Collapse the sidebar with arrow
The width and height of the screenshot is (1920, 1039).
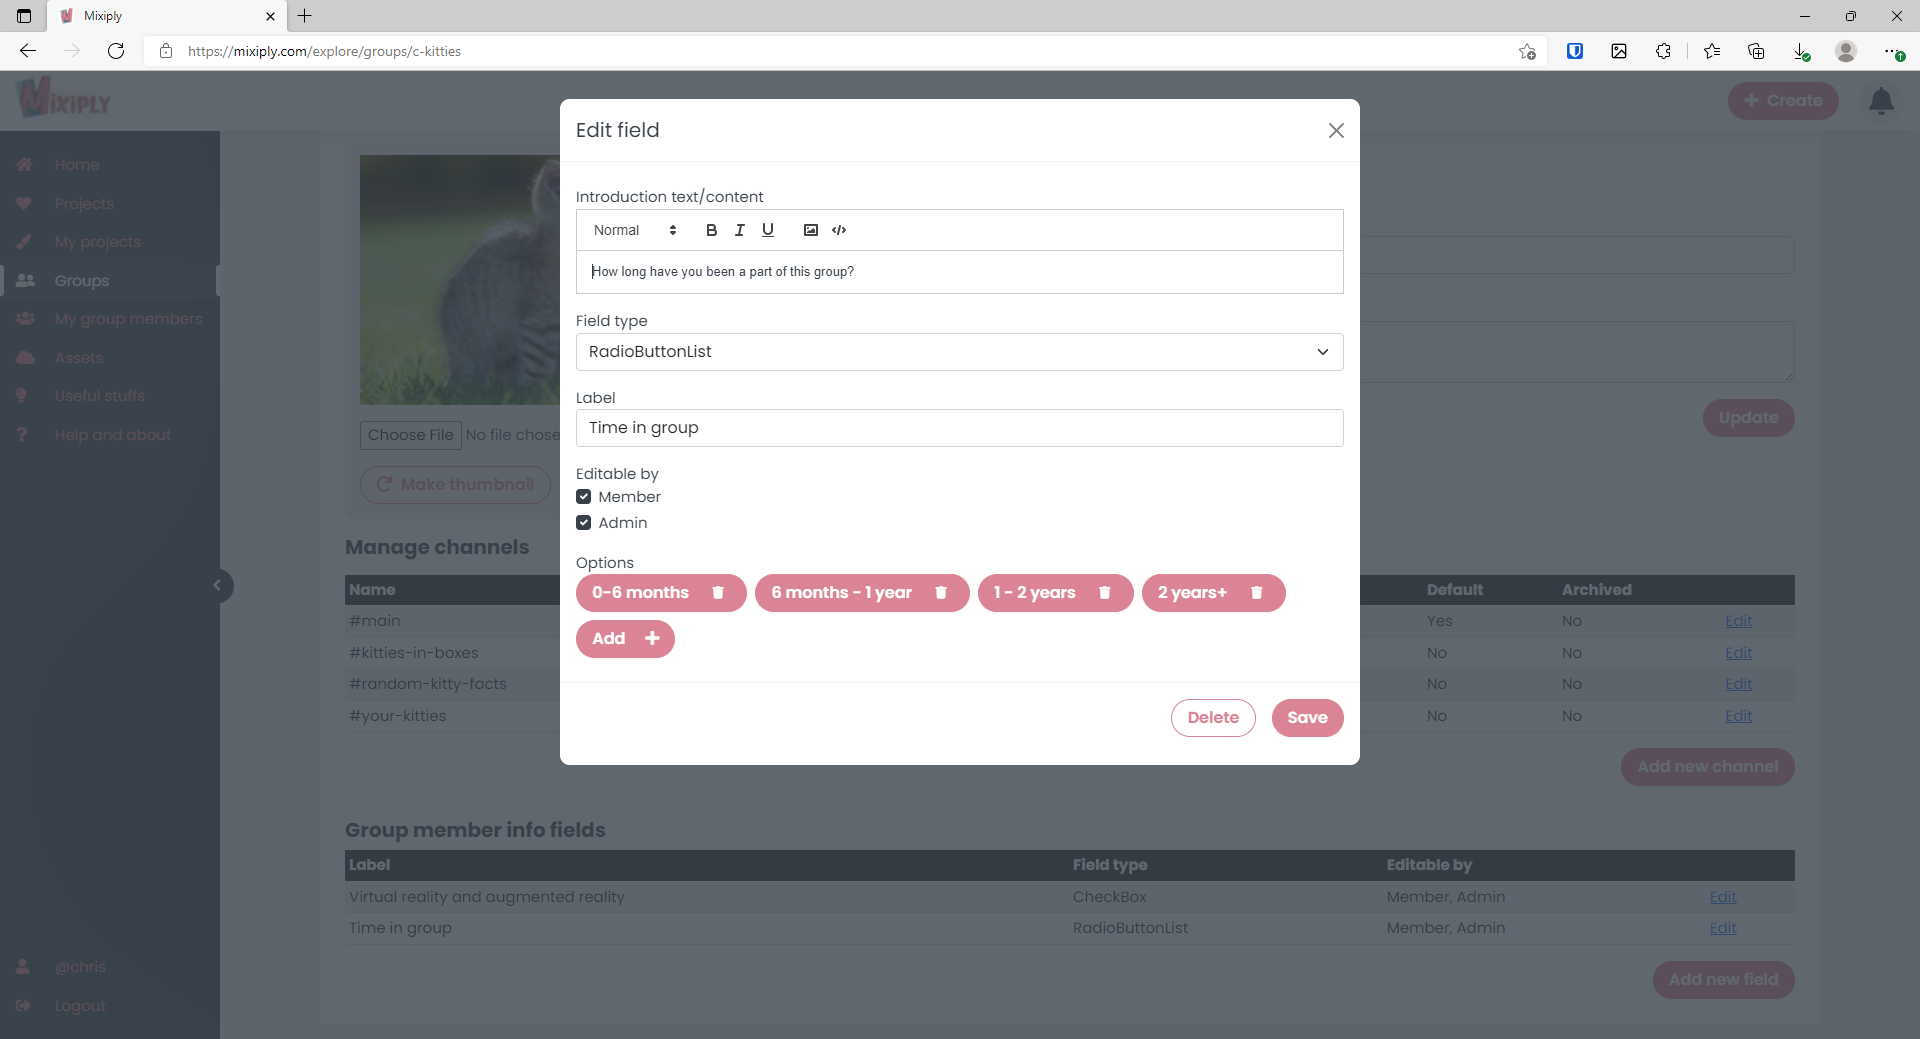218,586
